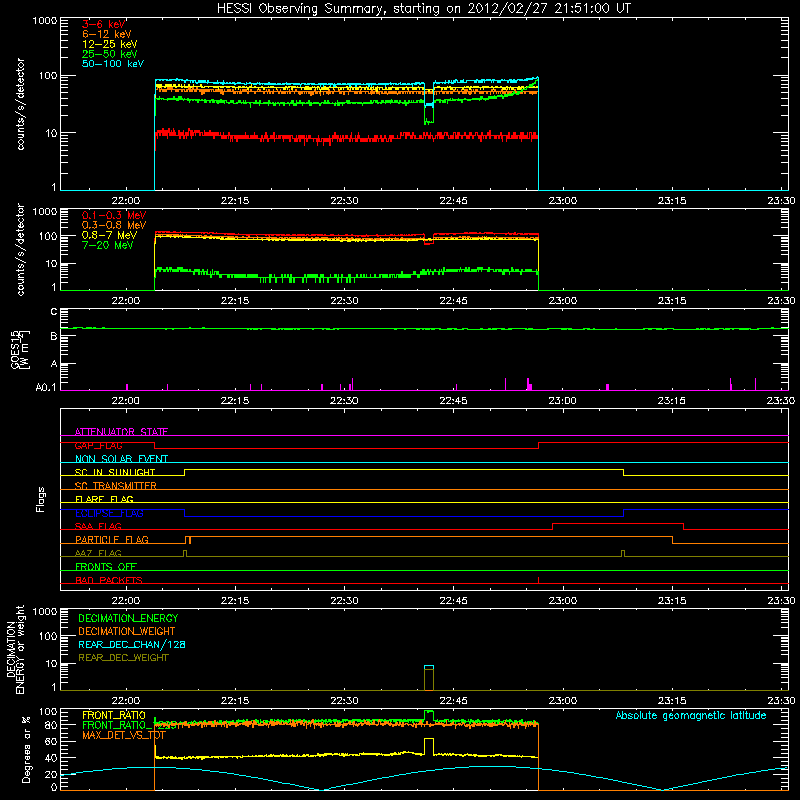Click counts/s/detector axis label of keV panel
The width and height of the screenshot is (800, 800).
coord(20,104)
